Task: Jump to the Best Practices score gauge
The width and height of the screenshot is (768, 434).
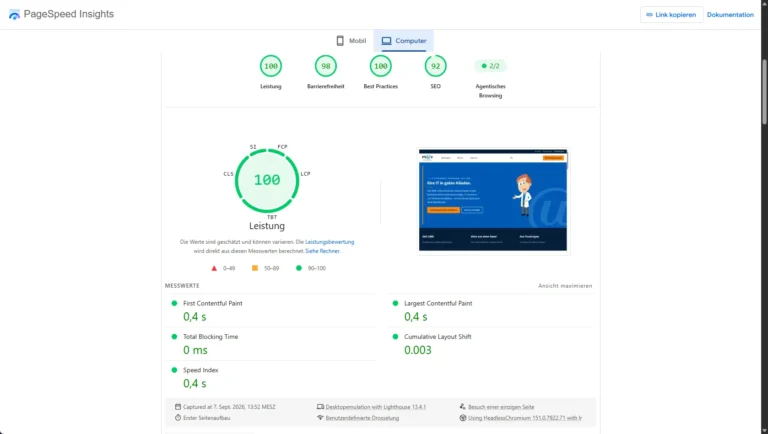Action: click(381, 66)
